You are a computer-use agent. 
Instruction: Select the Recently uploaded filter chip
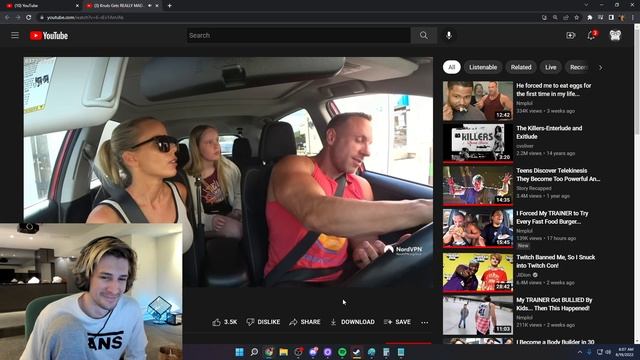pos(578,67)
